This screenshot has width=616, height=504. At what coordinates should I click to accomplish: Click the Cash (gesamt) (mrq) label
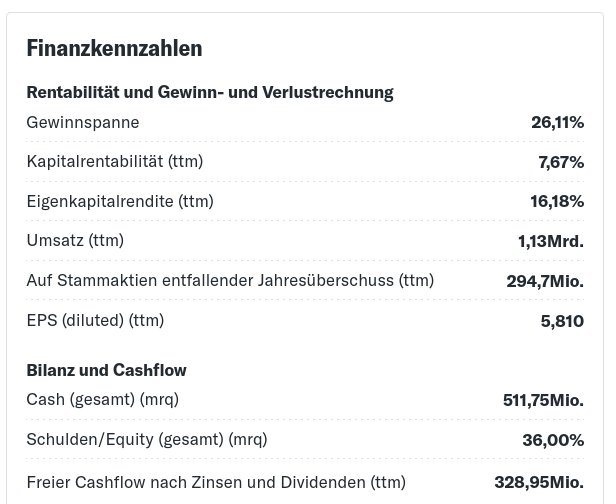pos(102,399)
